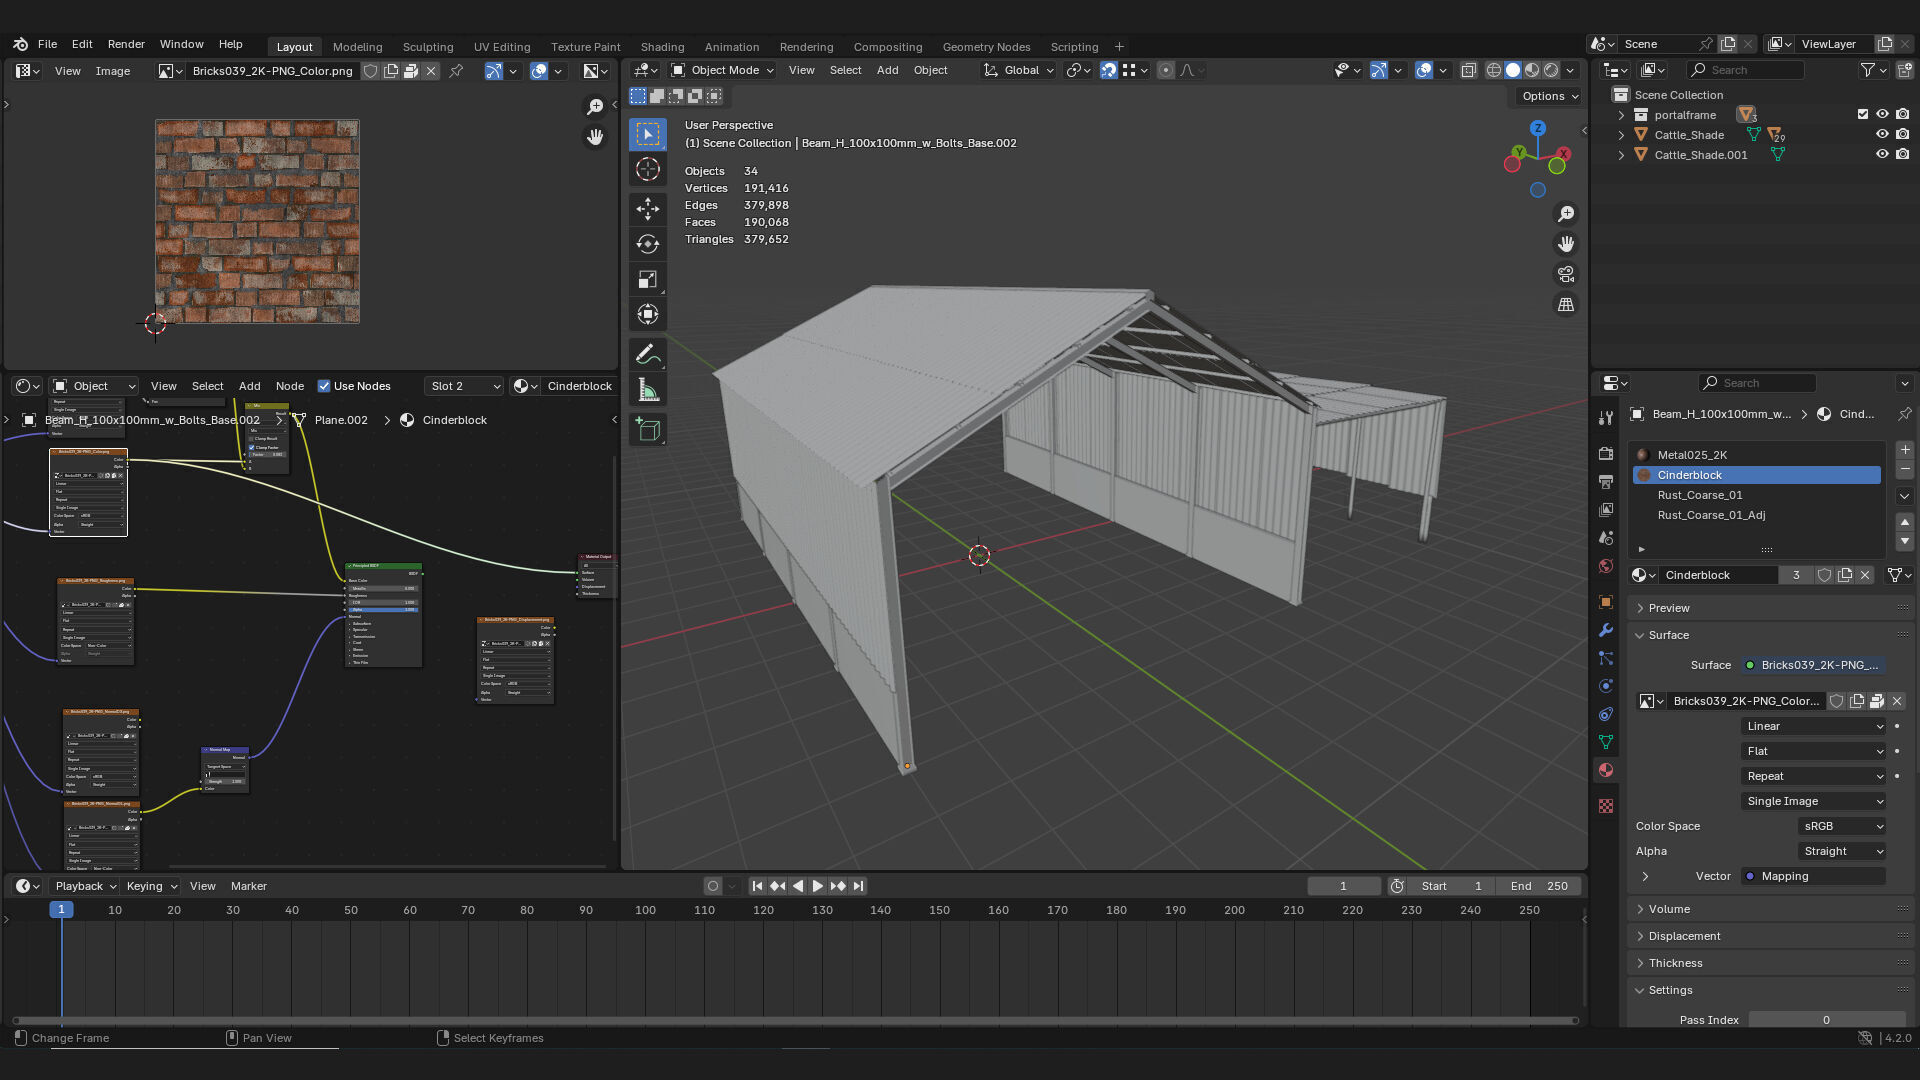Screen dimensions: 1920x1080
Task: Open the Texture properties tab
Action: 1606,806
